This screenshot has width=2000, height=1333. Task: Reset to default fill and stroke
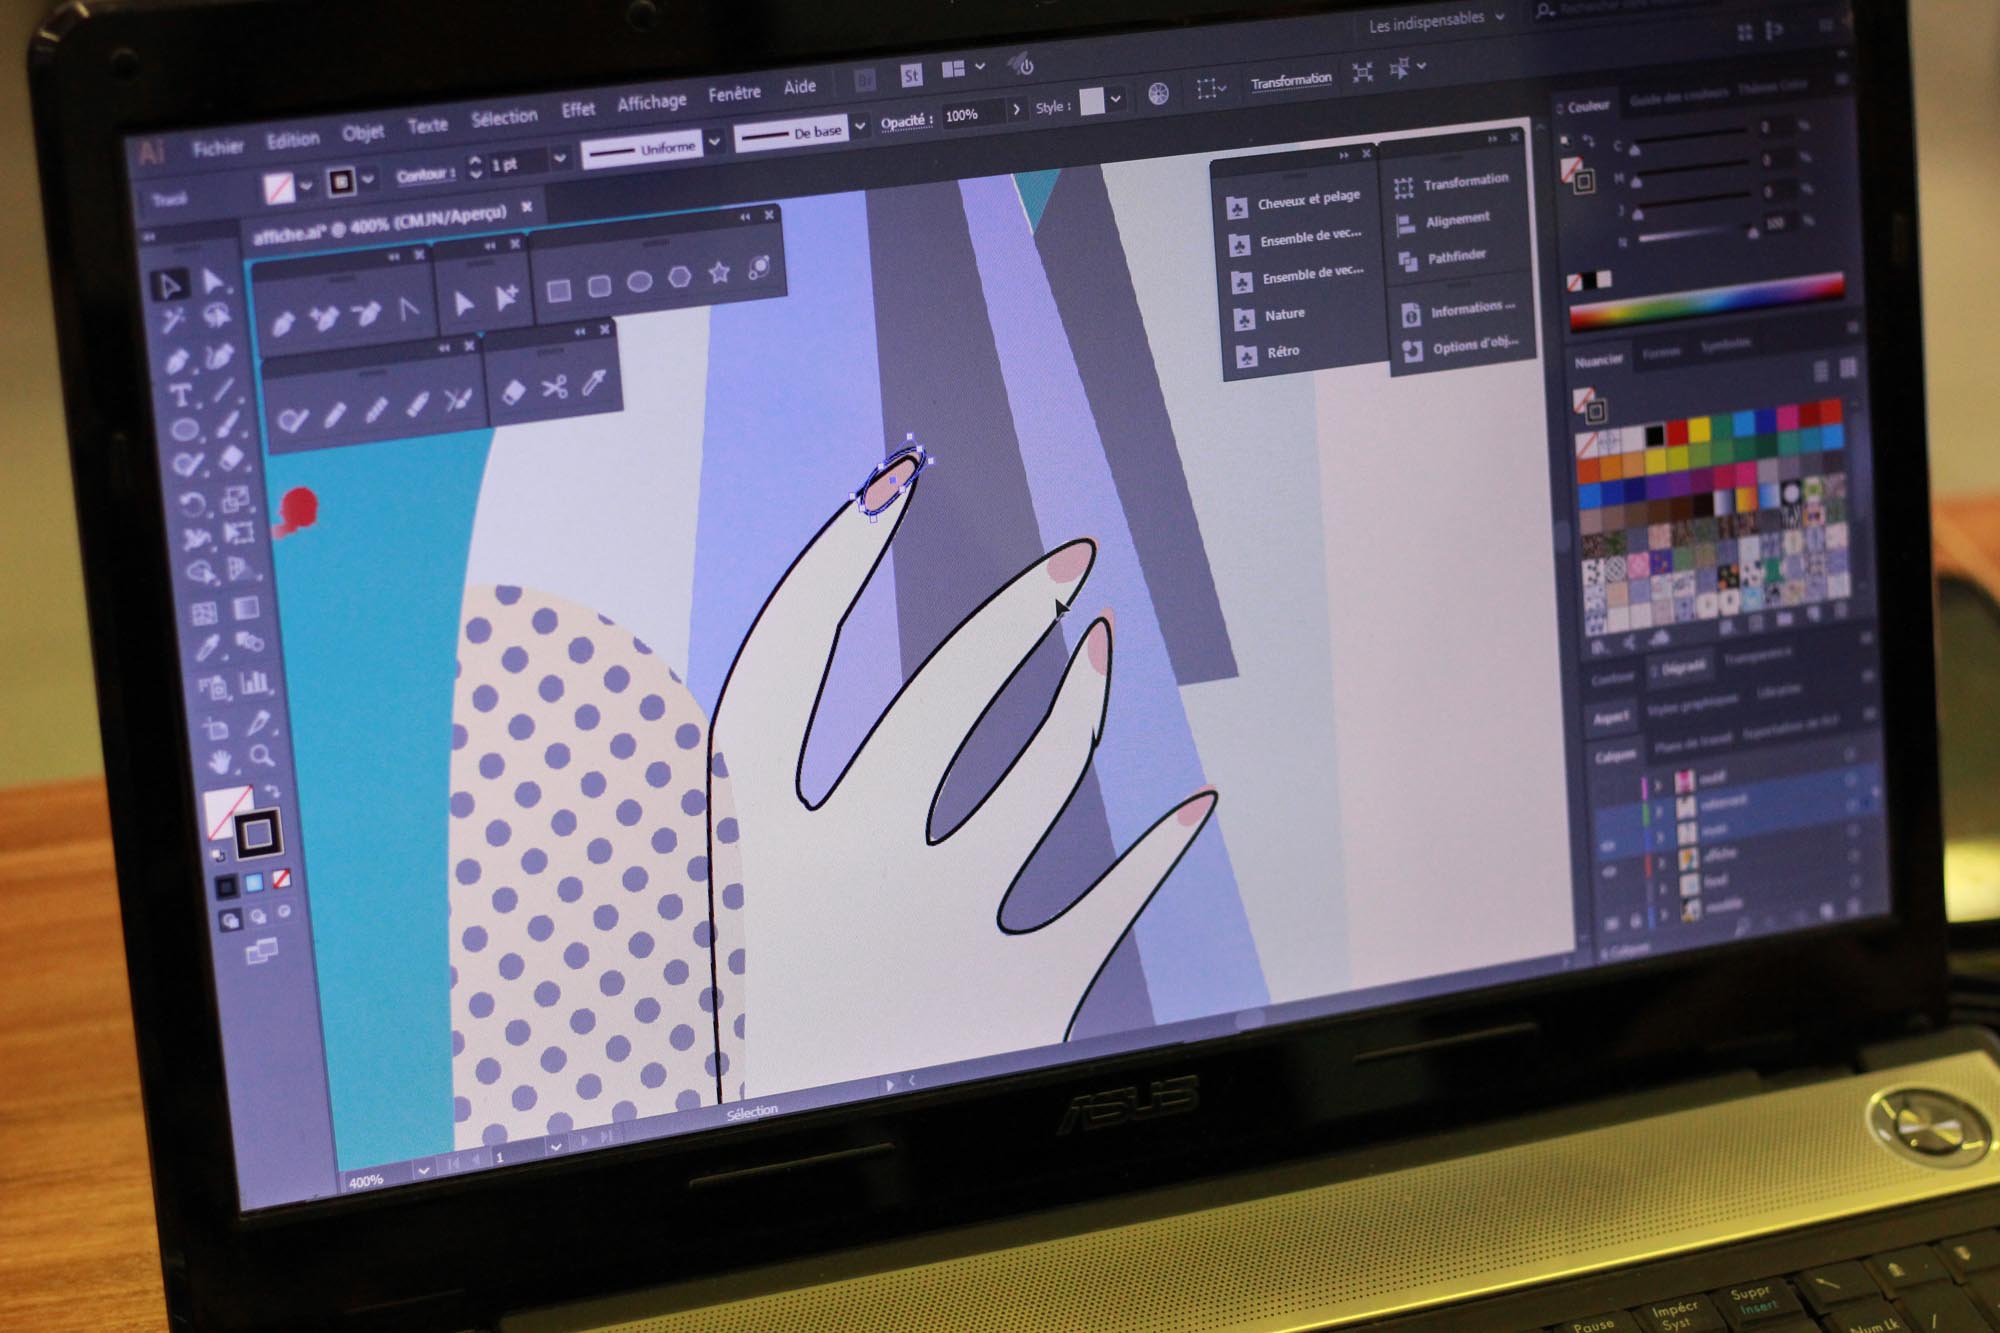click(219, 855)
